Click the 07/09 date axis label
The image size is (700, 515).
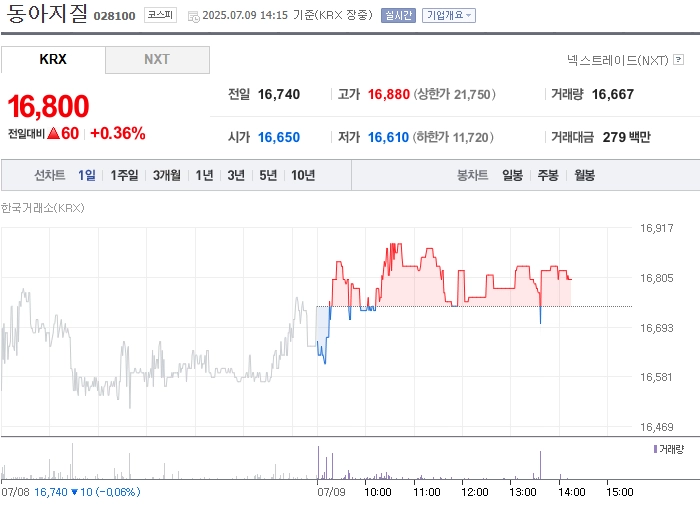331,492
